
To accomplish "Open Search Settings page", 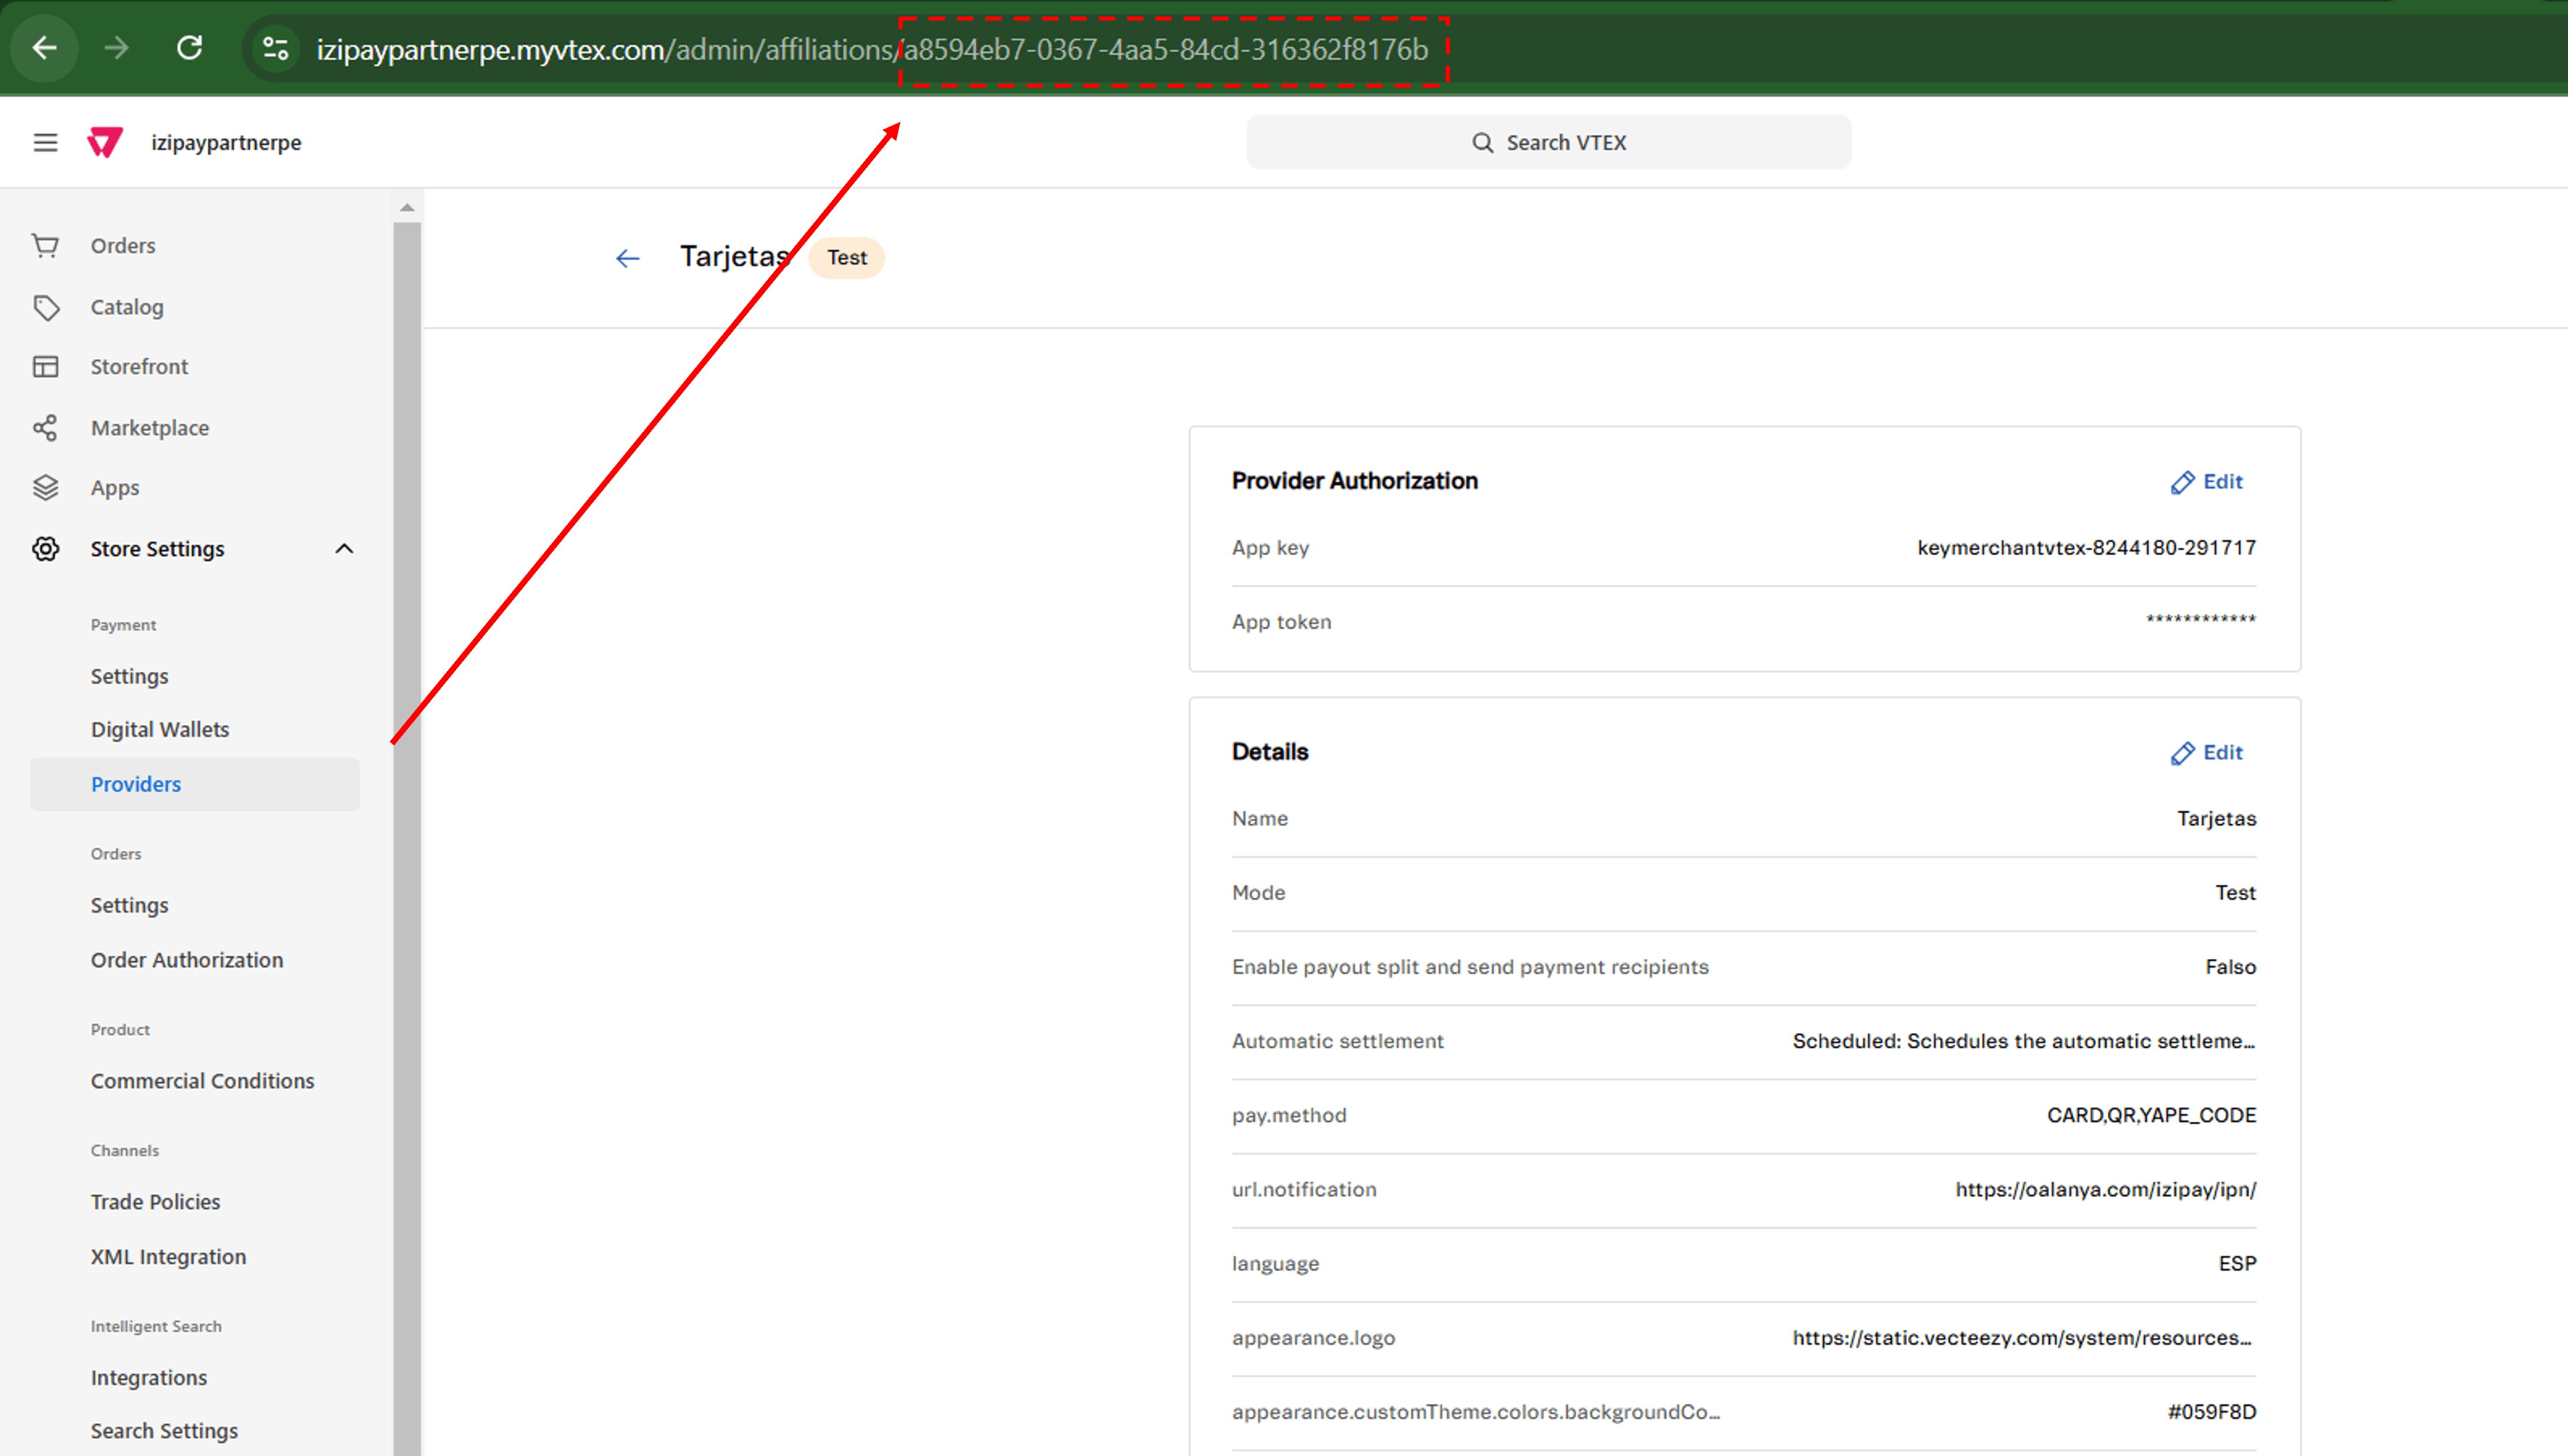I will [x=164, y=1431].
